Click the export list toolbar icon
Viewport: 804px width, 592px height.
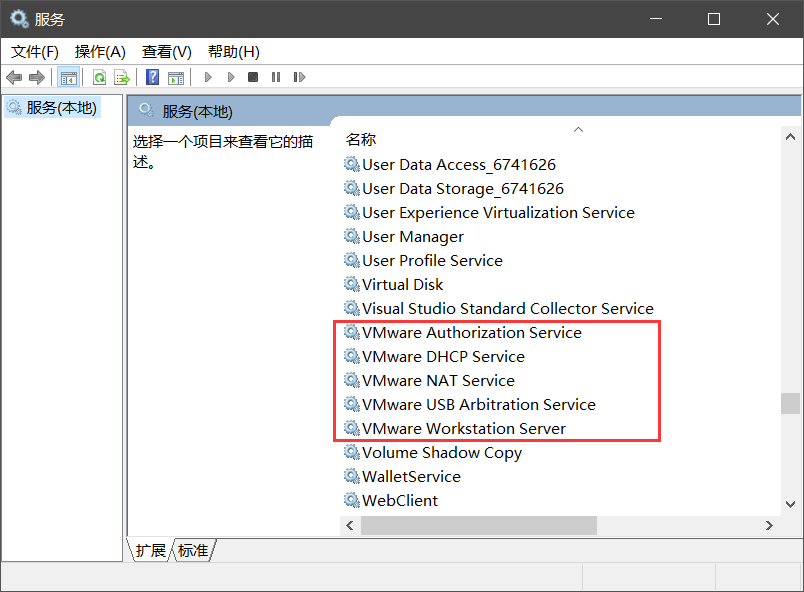pyautogui.click(x=122, y=77)
